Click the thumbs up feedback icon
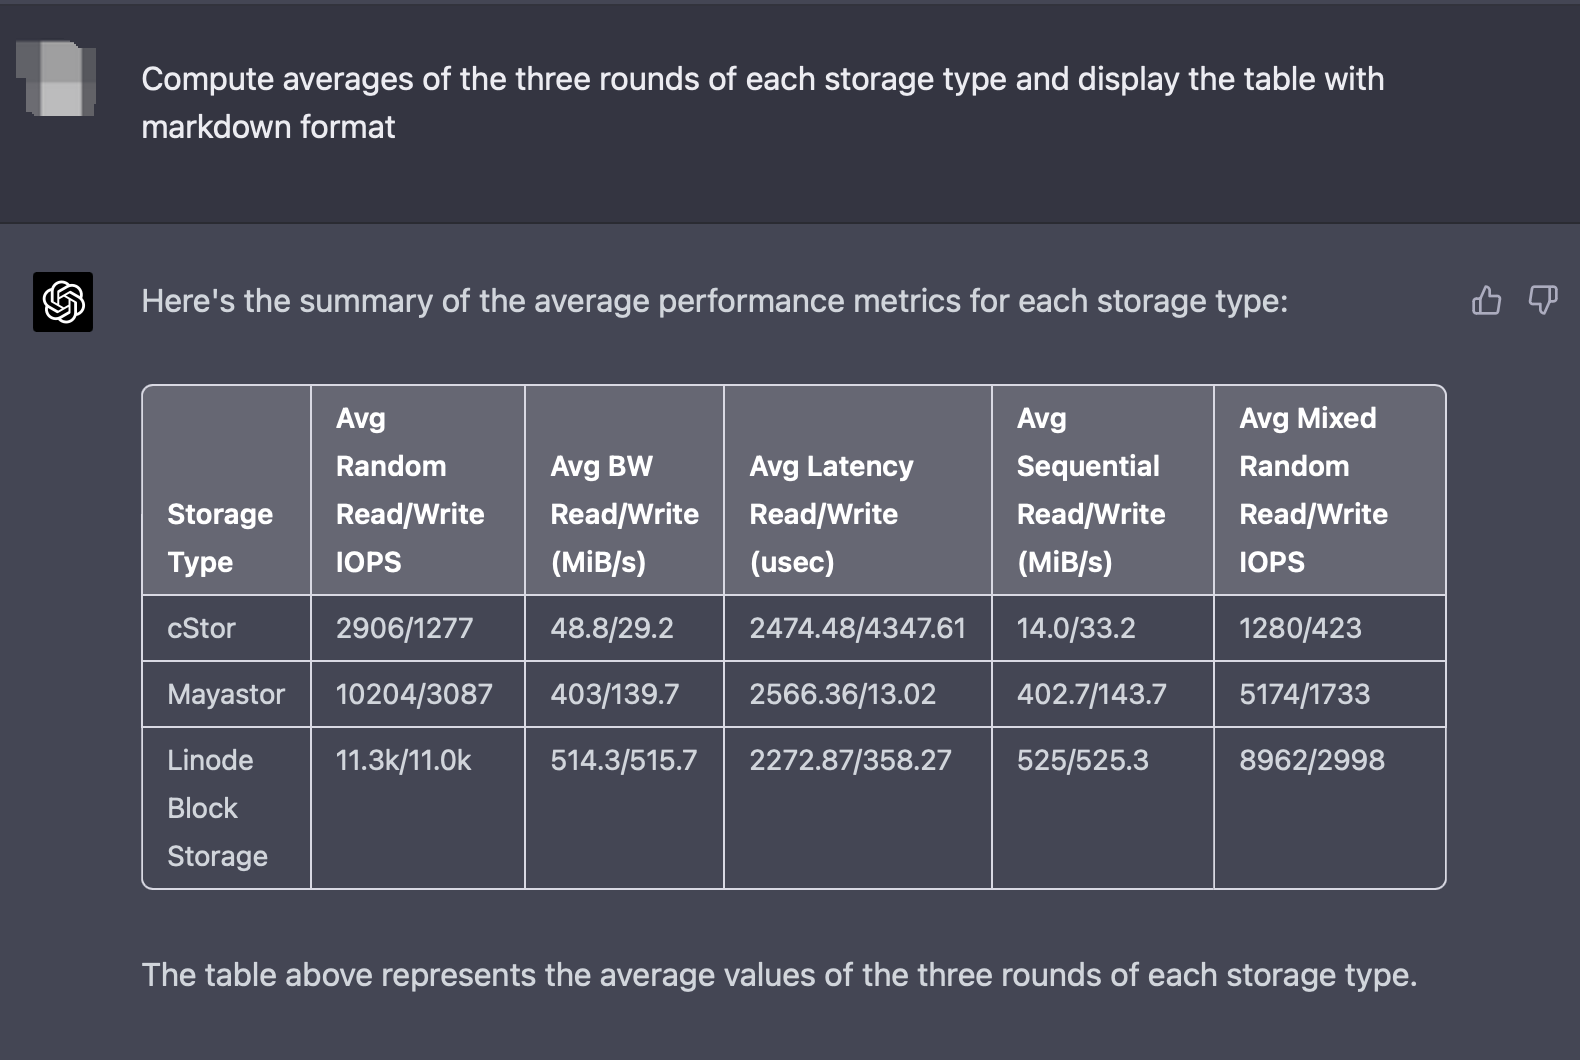 (1486, 300)
